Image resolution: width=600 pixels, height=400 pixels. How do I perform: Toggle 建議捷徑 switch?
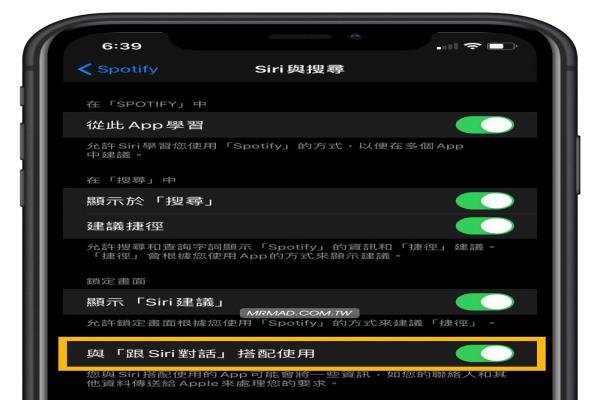[x=485, y=226]
